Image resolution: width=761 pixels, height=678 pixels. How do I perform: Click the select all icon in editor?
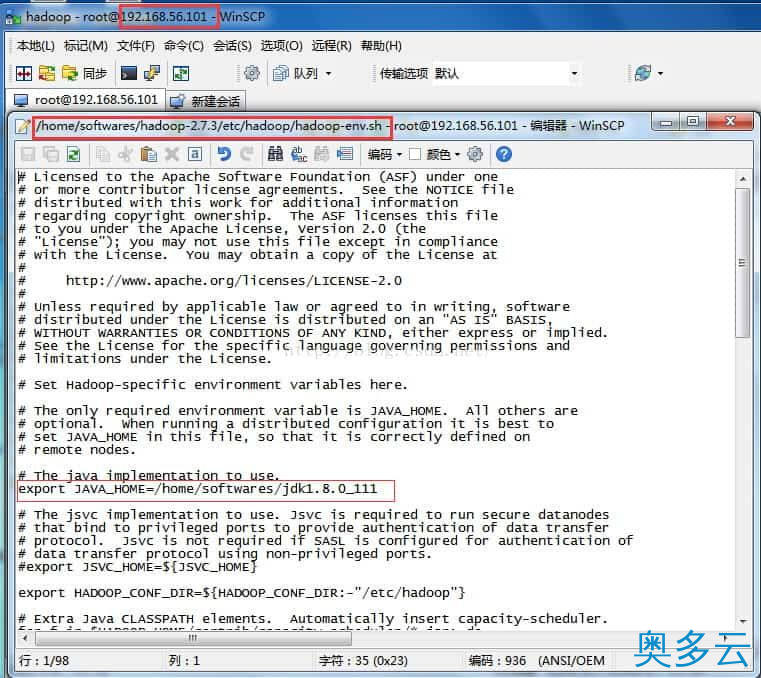pyautogui.click(x=195, y=154)
